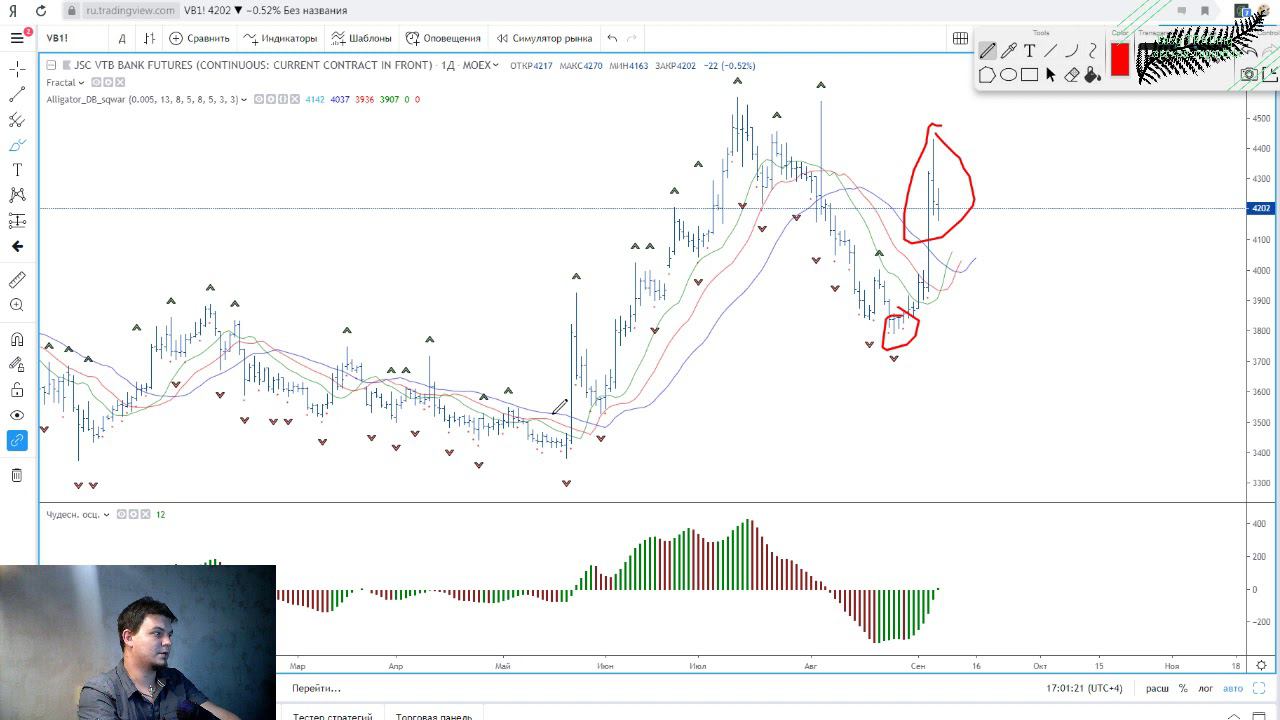Choose the pencil in the drawing overlay
This screenshot has height=720, width=1280.
pyautogui.click(x=987, y=51)
